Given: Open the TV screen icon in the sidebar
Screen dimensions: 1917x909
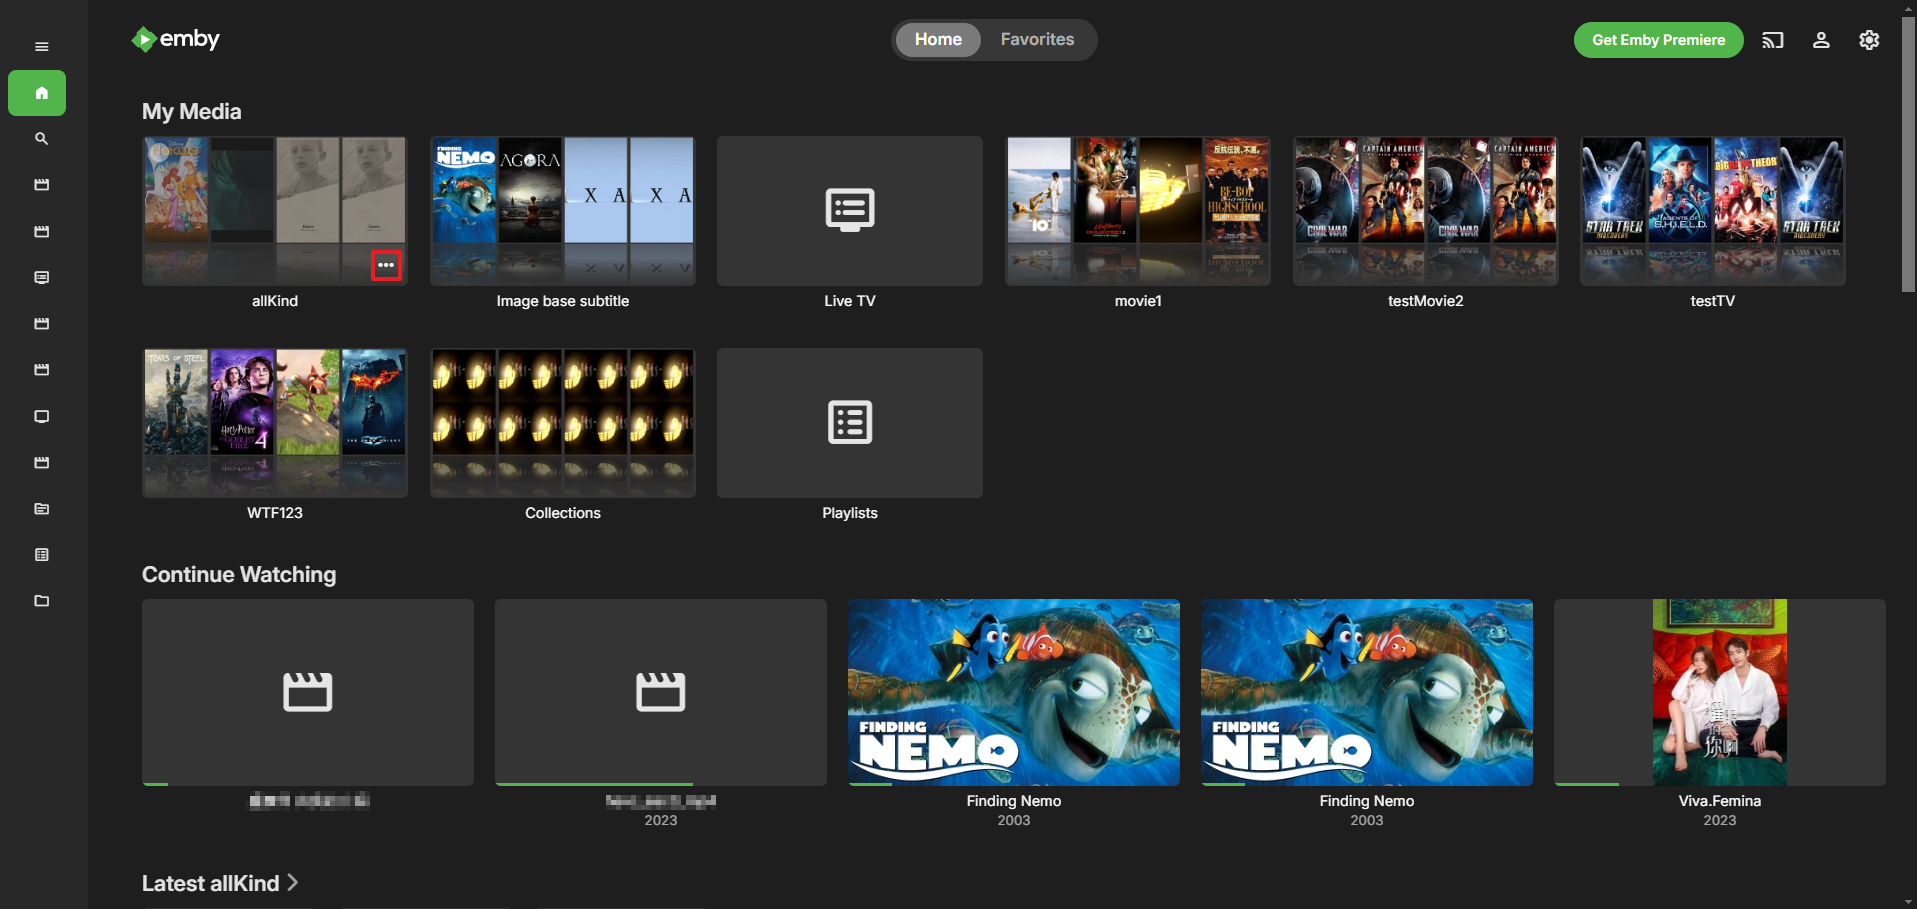Looking at the screenshot, I should coord(42,417).
